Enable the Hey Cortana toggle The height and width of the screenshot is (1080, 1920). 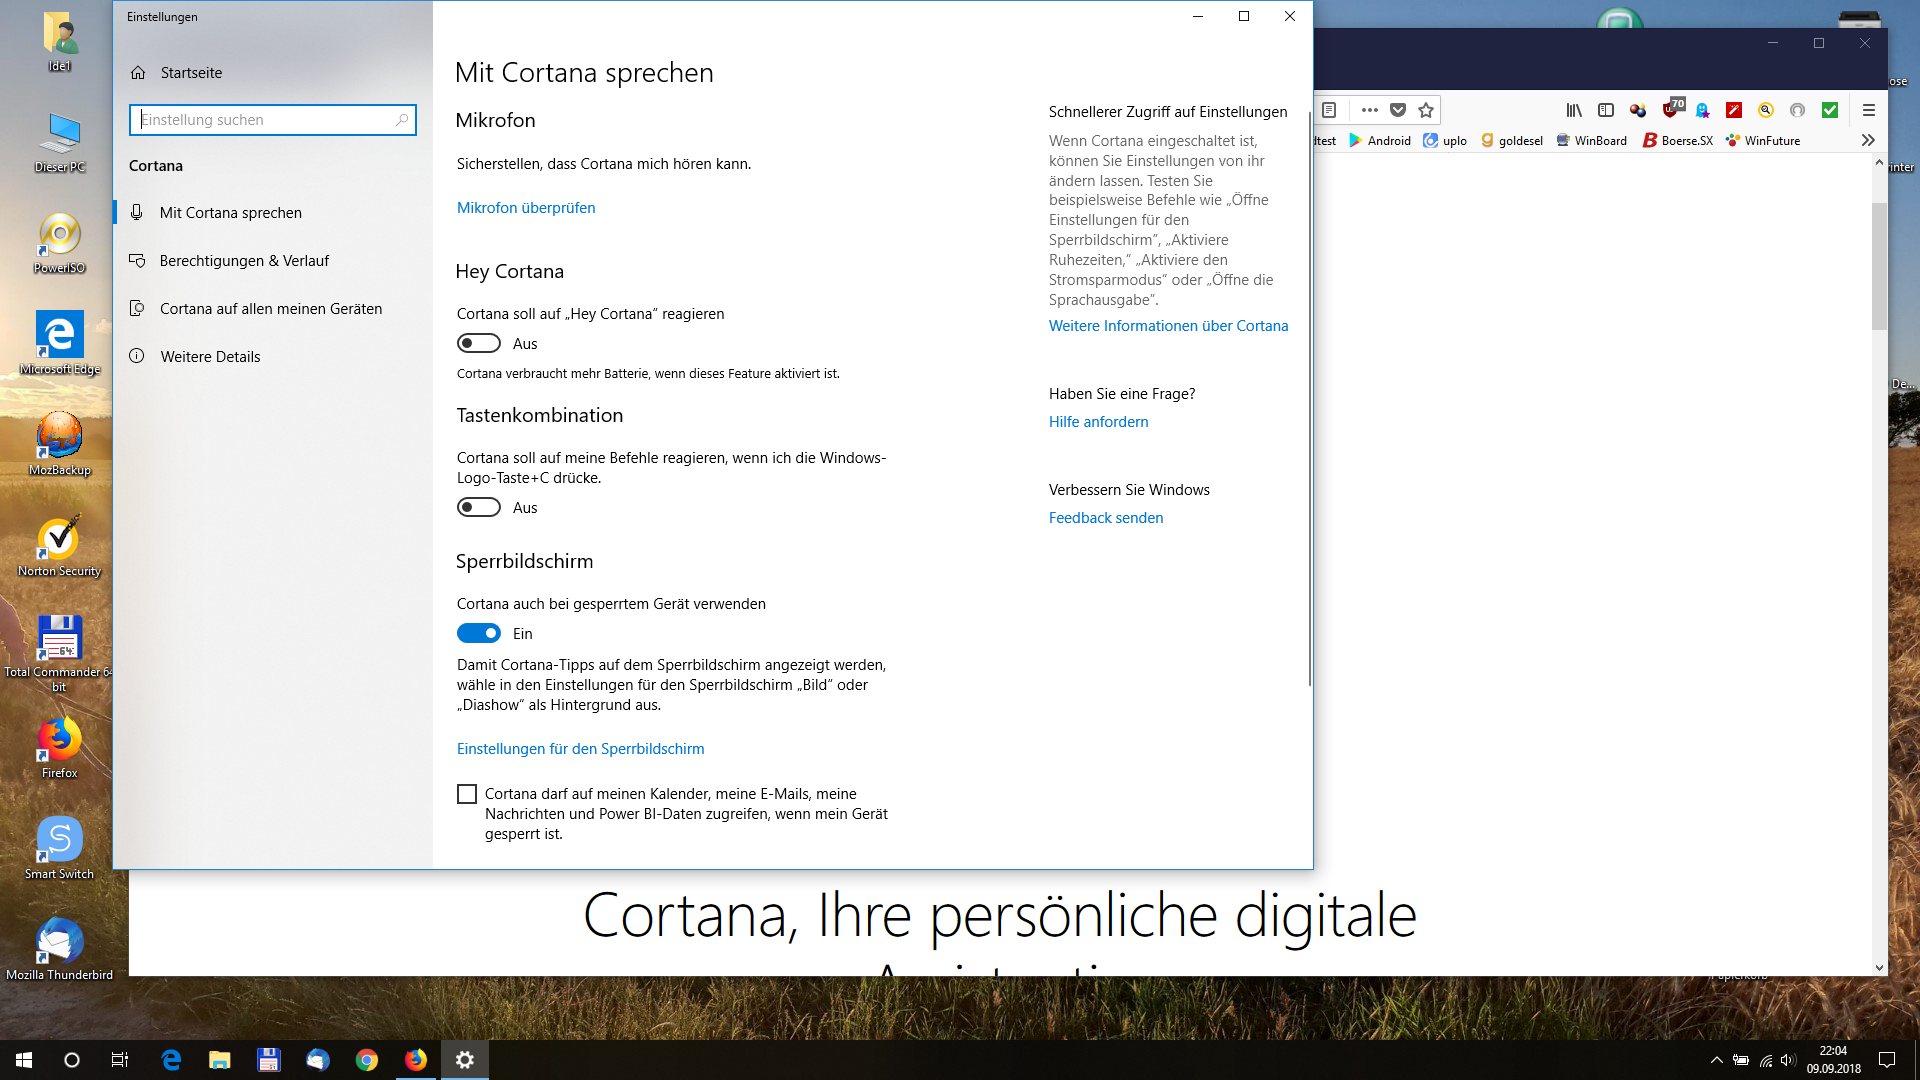(x=479, y=343)
